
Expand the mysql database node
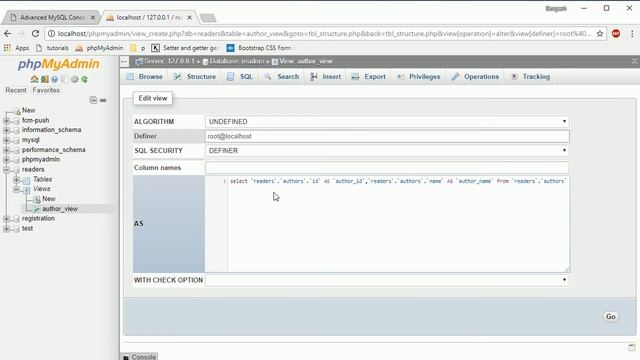(6, 140)
